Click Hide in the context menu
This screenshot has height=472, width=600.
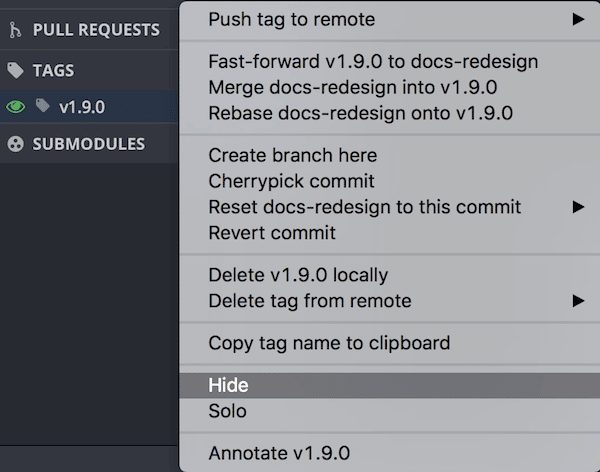pos(228,385)
